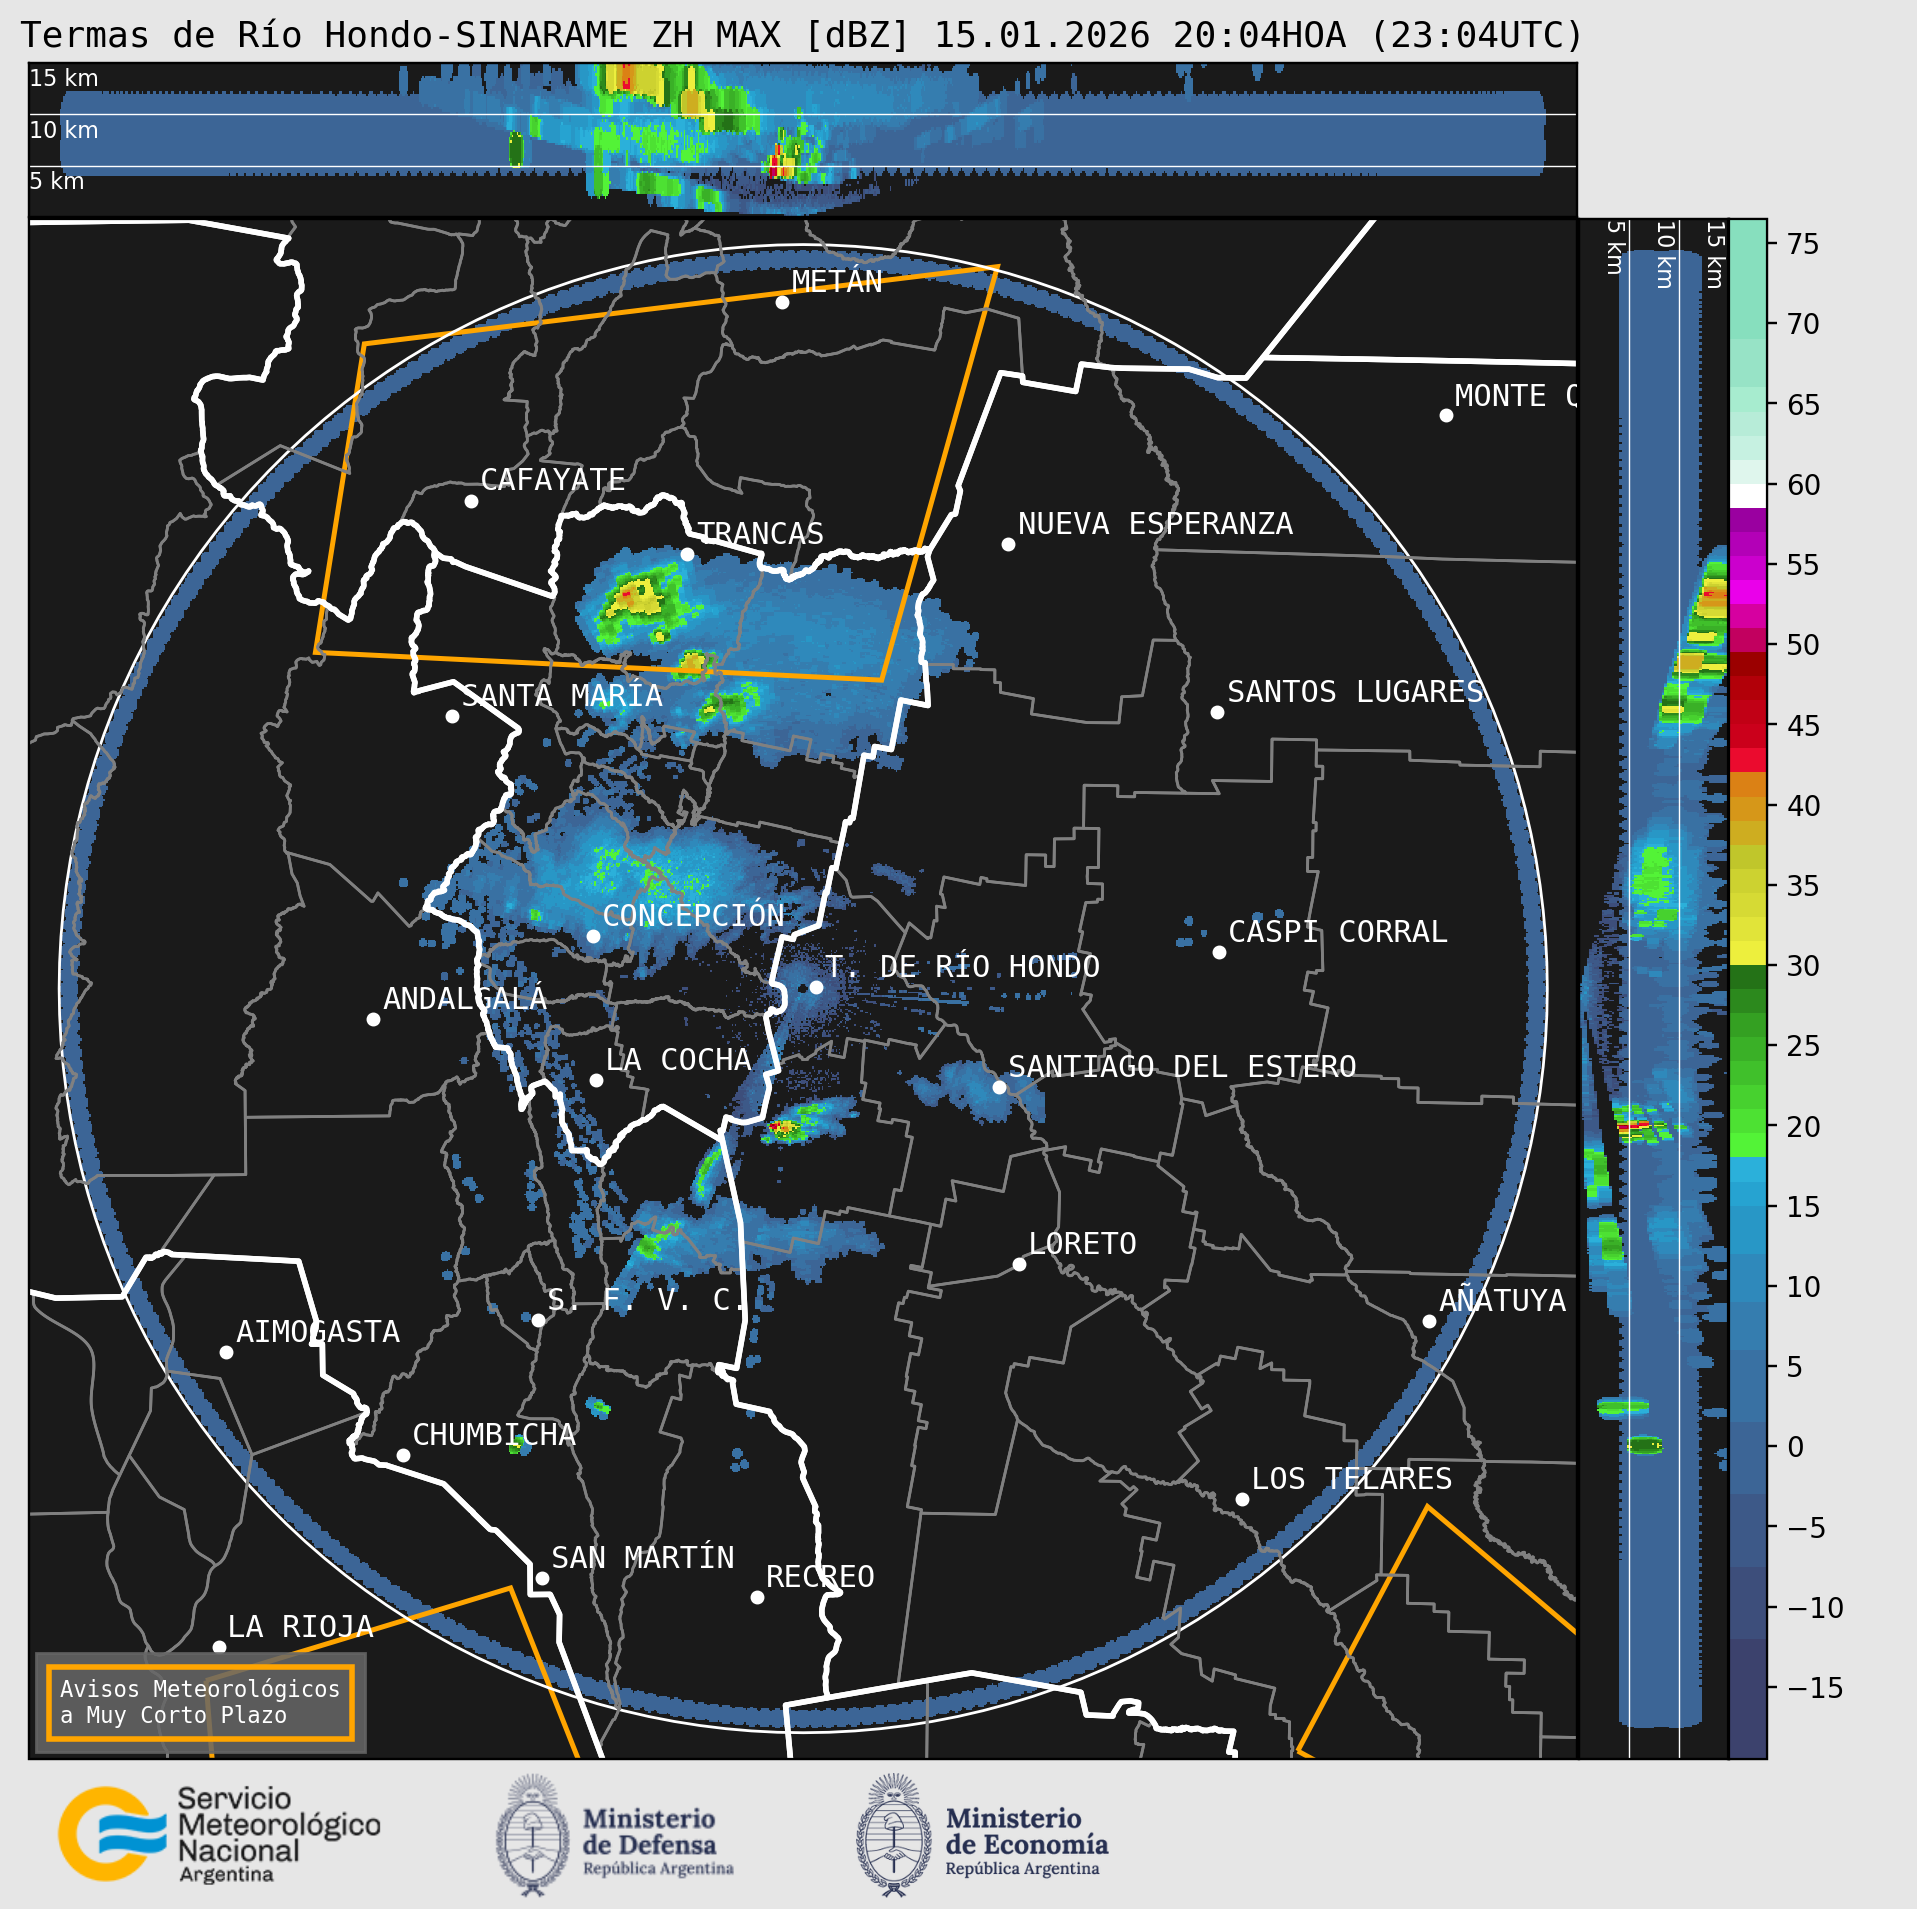The width and height of the screenshot is (1917, 1909).
Task: Click the red storm core south of La Cocha
Action: 784,1128
